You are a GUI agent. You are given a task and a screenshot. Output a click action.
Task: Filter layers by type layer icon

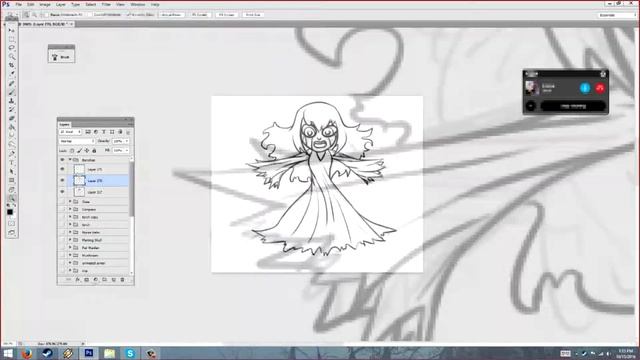(104, 132)
